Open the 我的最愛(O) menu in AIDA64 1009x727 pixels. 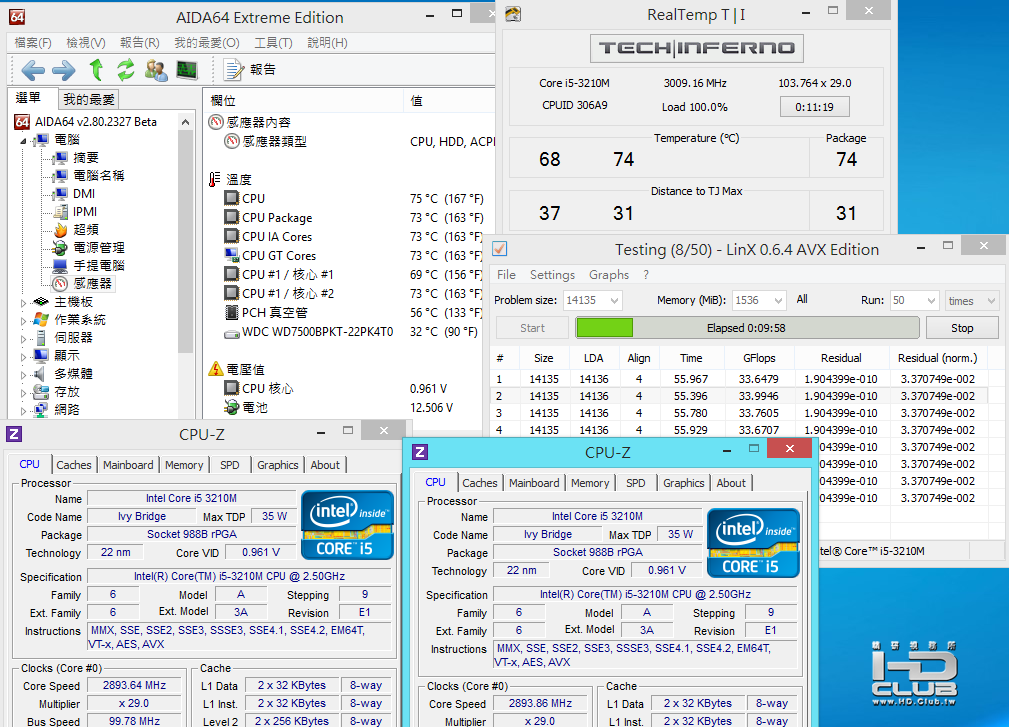[x=207, y=42]
